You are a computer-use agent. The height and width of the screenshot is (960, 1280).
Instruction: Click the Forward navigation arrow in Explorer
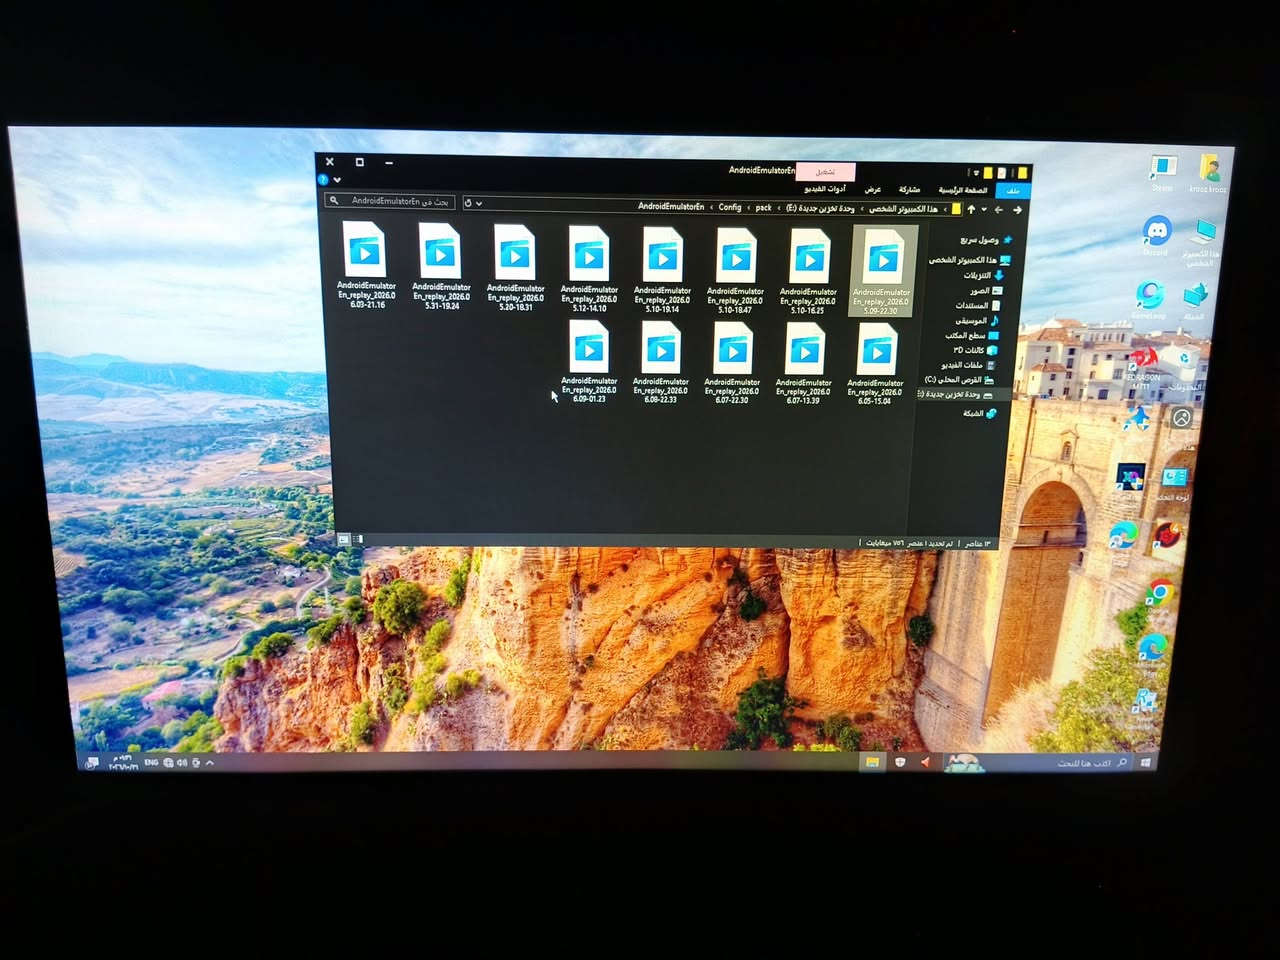pos(999,210)
